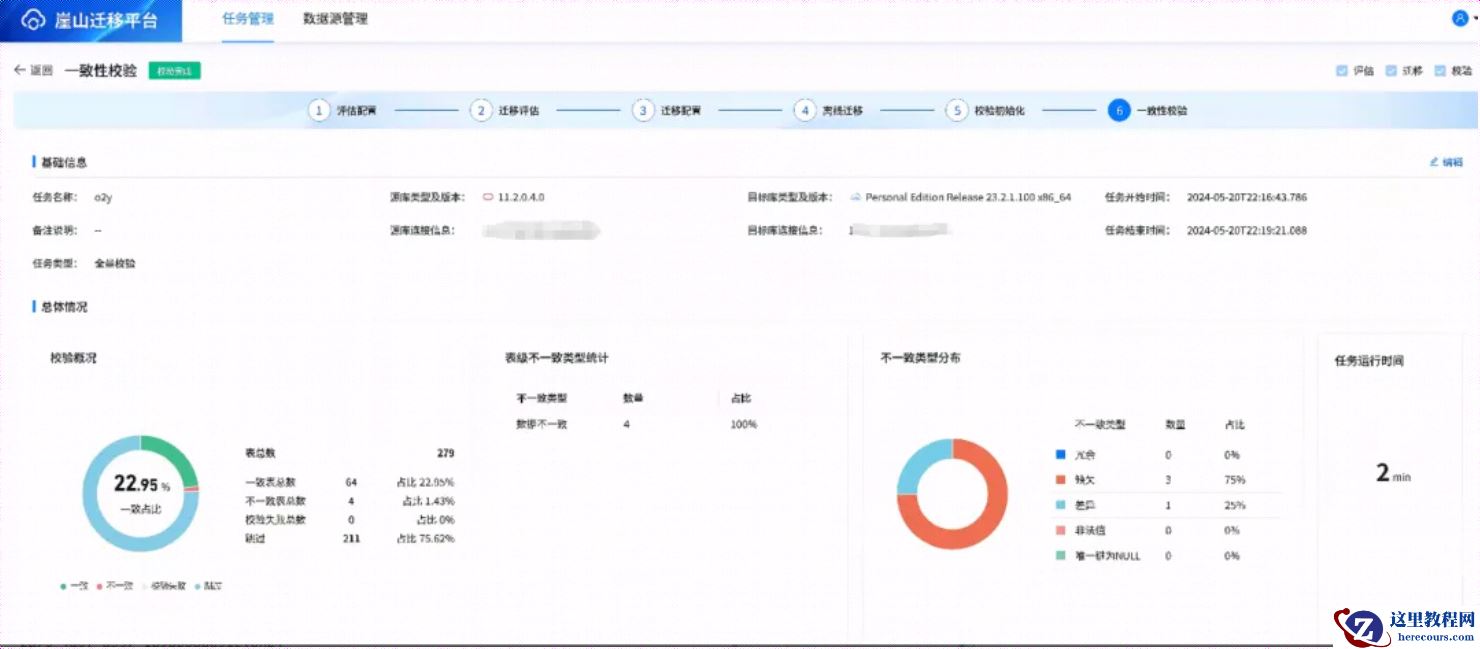Switch to the 任务管理 tab
The height and width of the screenshot is (649, 1480).
(x=248, y=18)
